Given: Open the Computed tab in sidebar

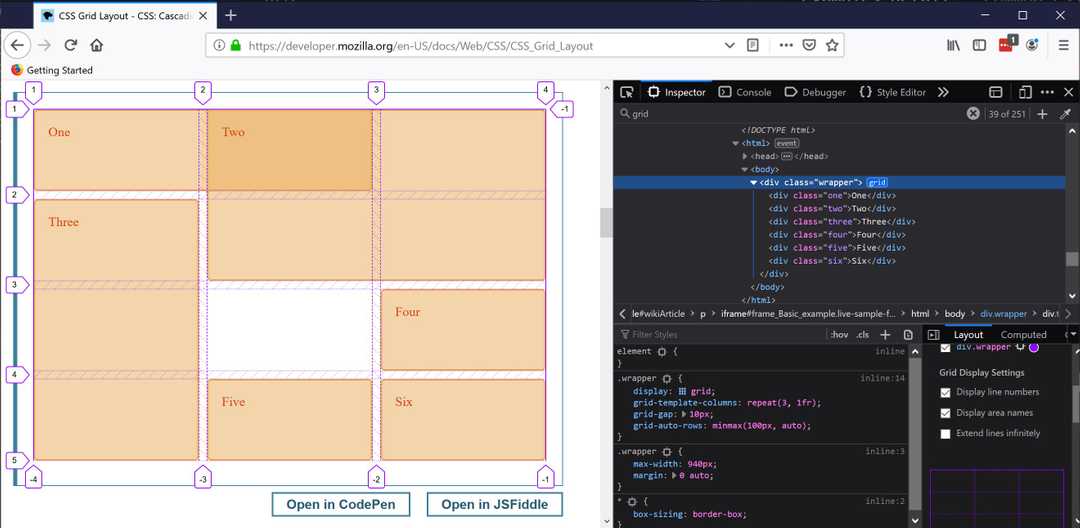Looking at the screenshot, I should coord(1023,335).
